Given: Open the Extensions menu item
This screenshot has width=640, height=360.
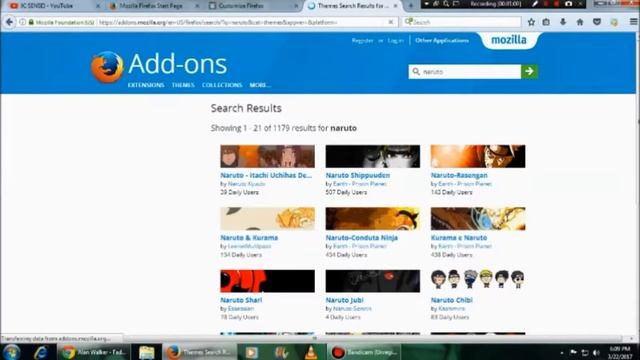Looking at the screenshot, I should tap(146, 85).
